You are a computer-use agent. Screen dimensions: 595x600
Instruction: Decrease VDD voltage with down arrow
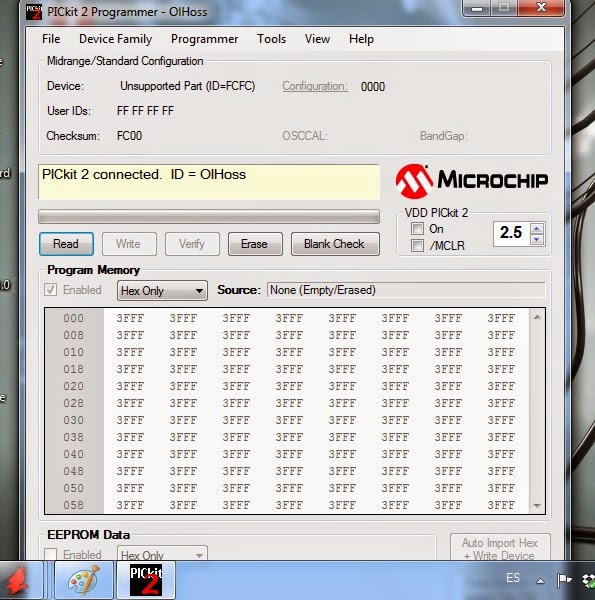point(536,240)
